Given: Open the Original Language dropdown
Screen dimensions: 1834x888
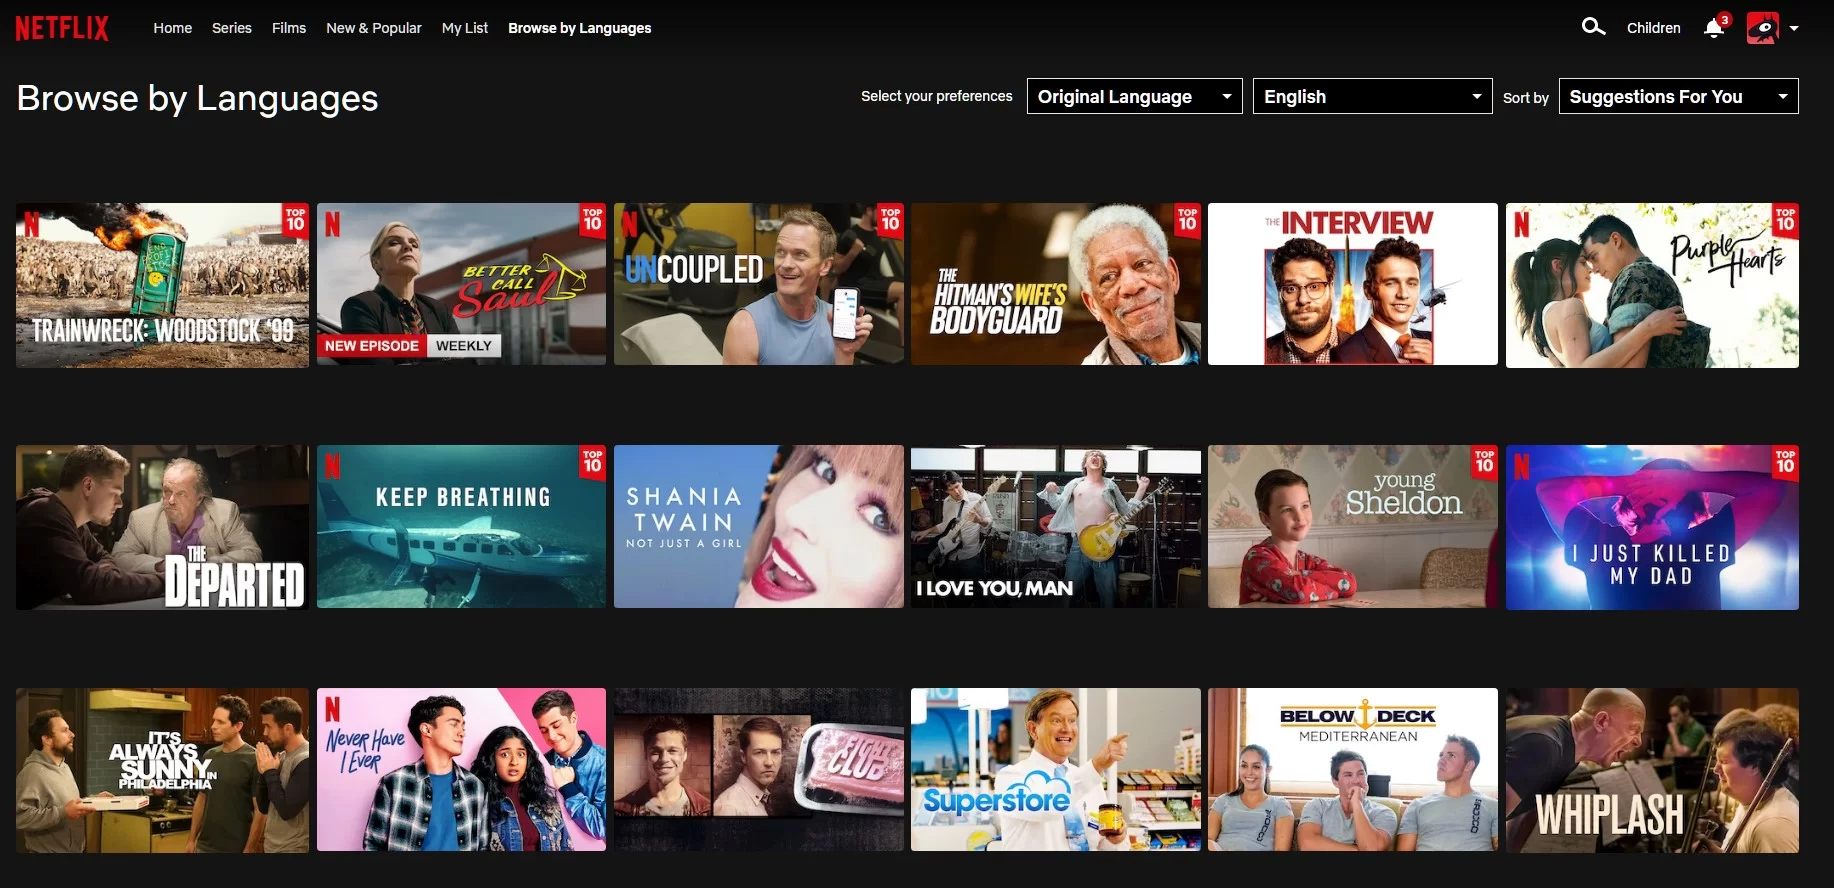Looking at the screenshot, I should 1134,96.
